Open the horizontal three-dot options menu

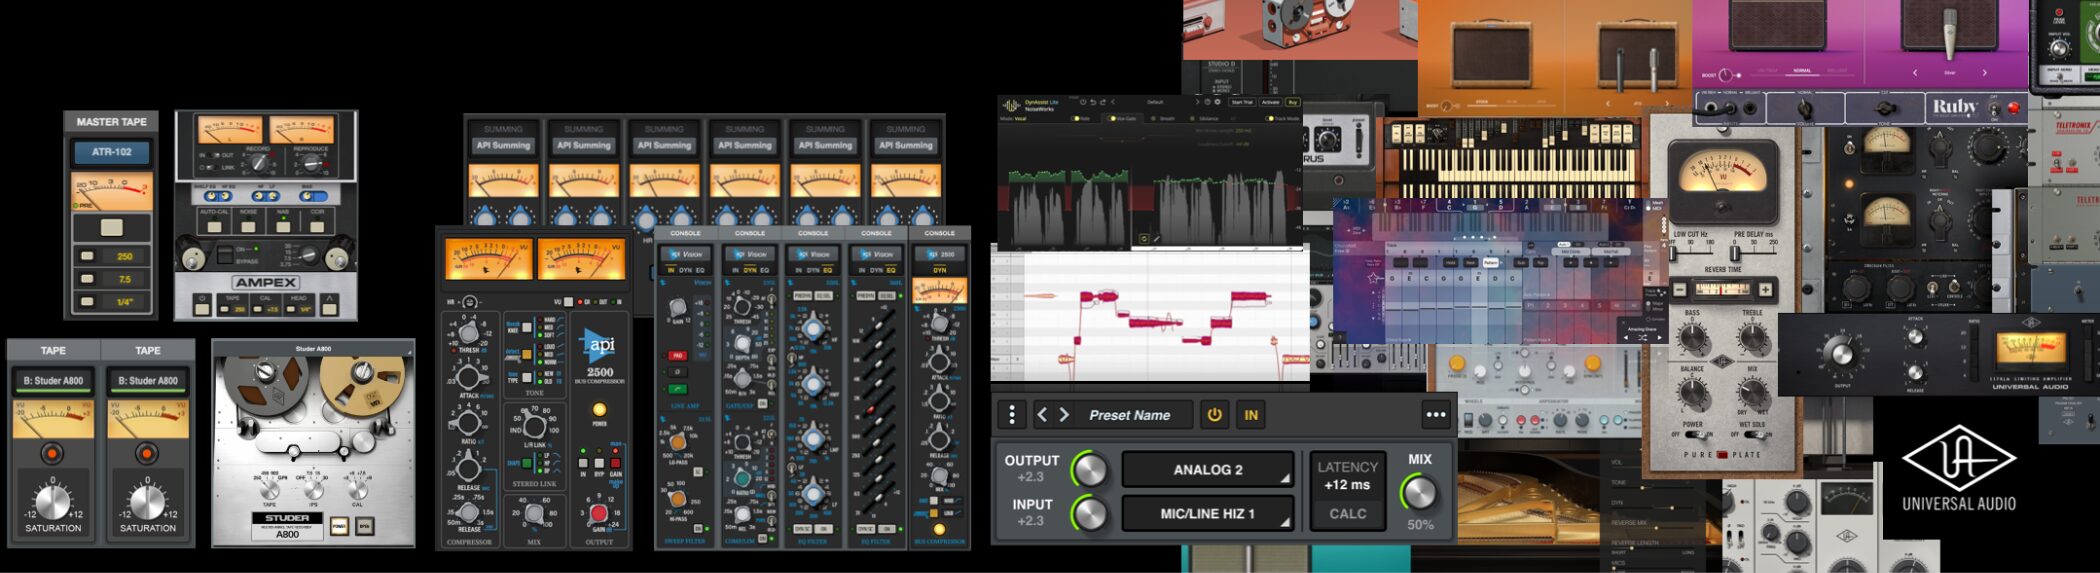point(1436,415)
